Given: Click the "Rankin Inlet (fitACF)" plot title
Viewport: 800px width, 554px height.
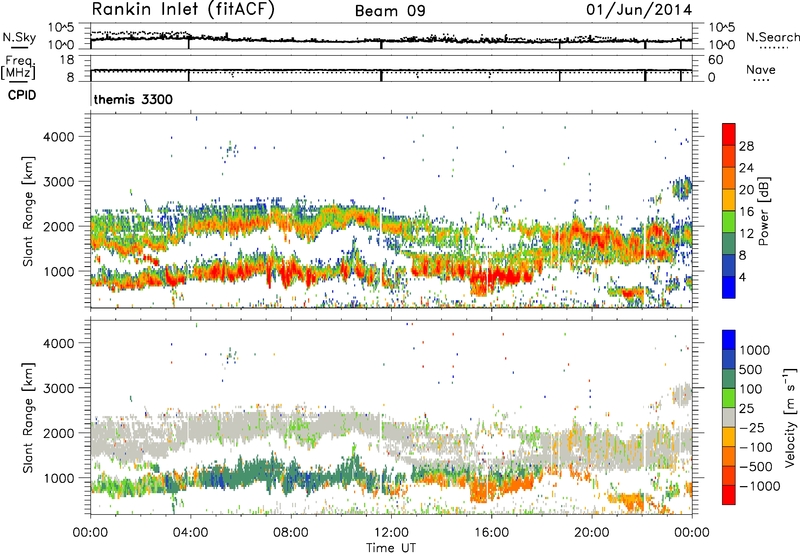Looking at the screenshot, I should click(183, 10).
